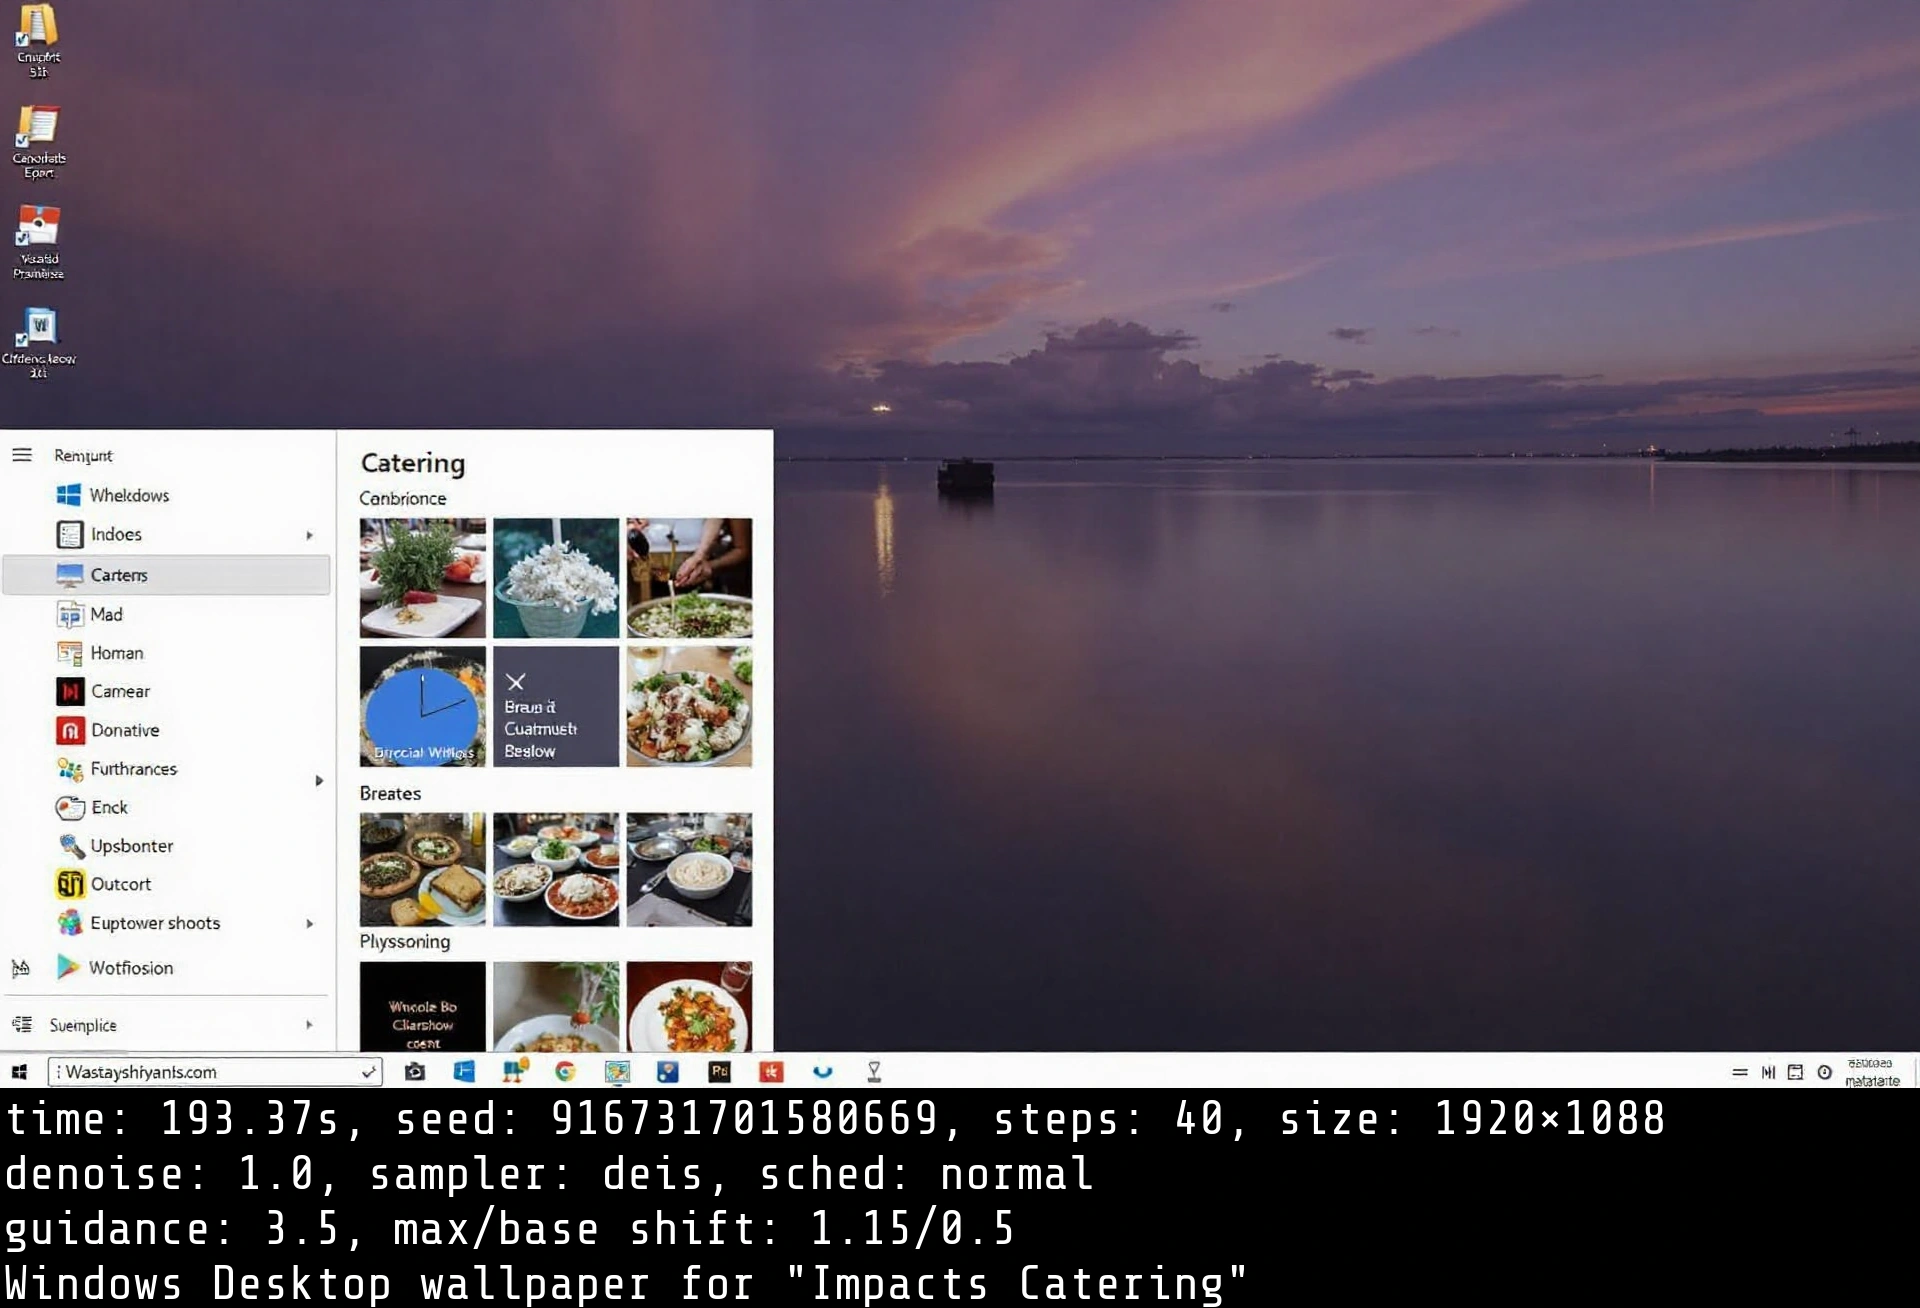This screenshot has height=1308, width=1920.
Task: Click the Wastayshiyants.com search field
Action: 200,1071
